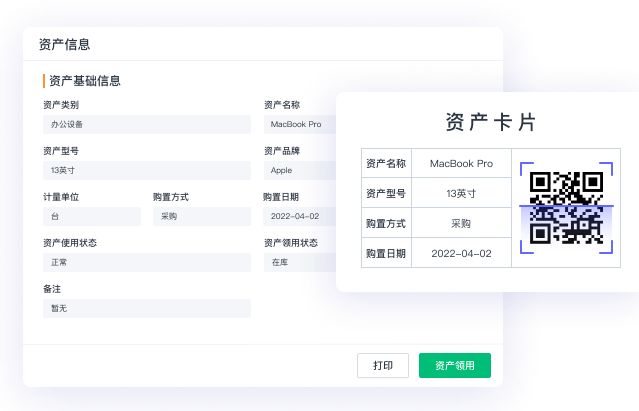Click the 计量单位 field showing 台

click(91, 216)
